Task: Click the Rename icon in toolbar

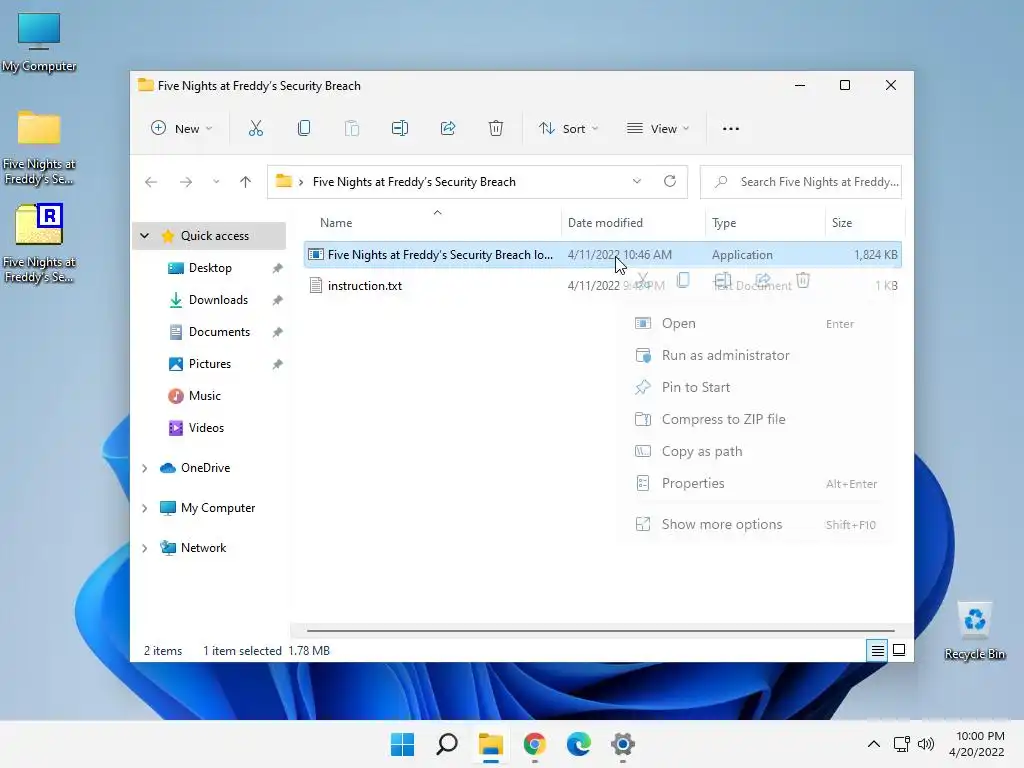Action: point(400,129)
